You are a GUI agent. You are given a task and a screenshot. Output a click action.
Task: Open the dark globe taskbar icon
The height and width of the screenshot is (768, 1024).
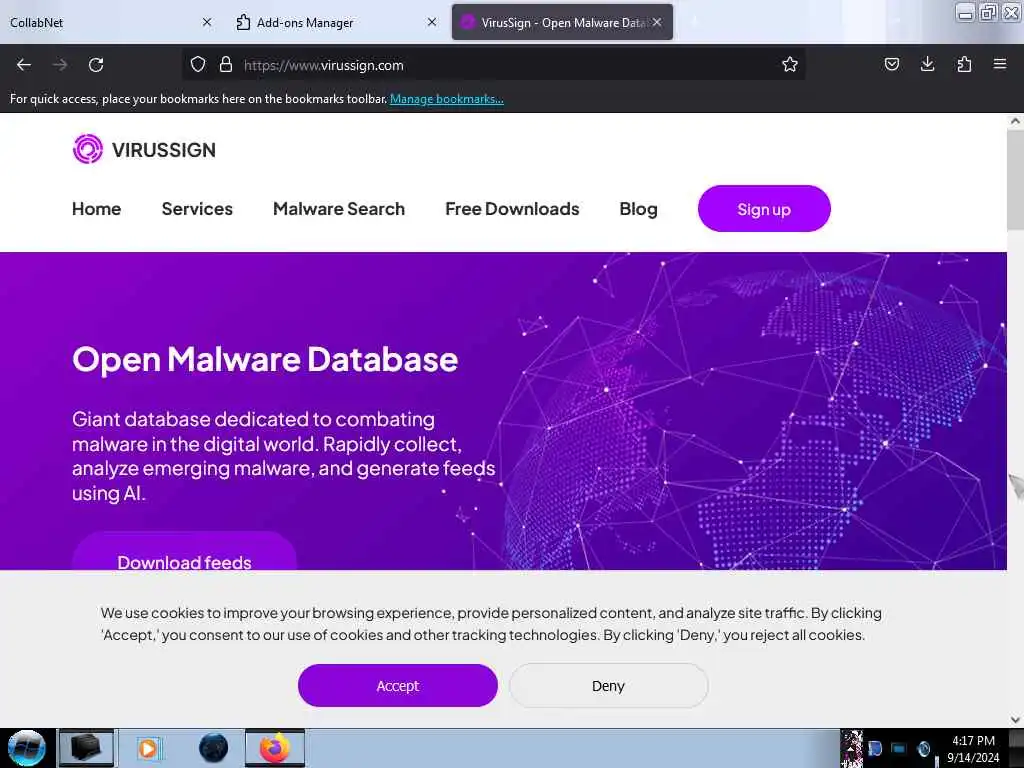tap(213, 748)
